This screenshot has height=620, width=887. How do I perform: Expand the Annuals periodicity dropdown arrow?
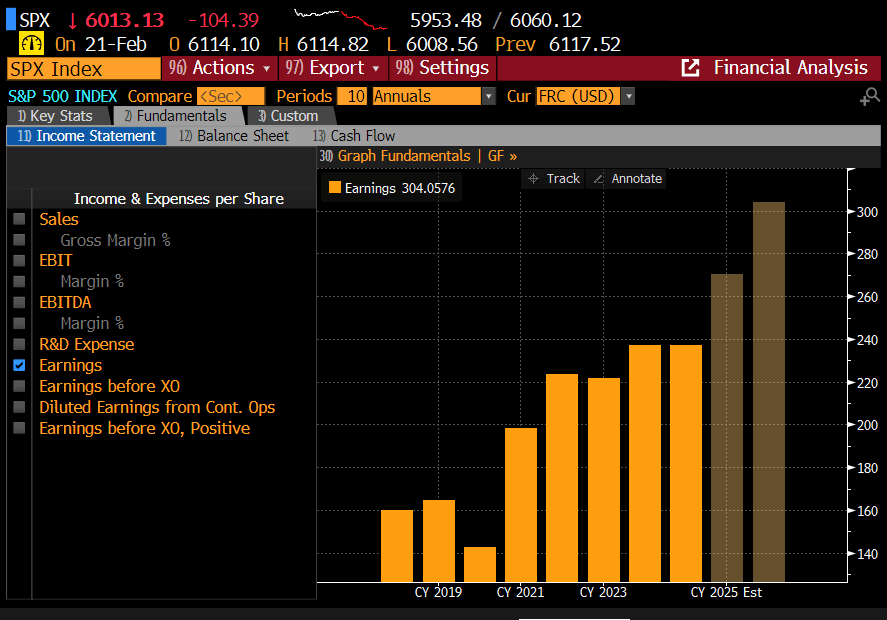489,96
